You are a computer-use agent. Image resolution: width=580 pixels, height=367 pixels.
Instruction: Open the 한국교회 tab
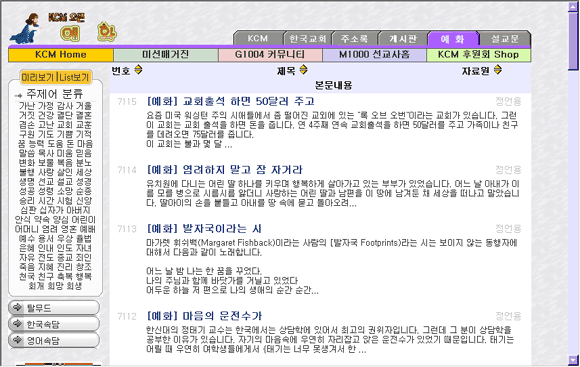pos(308,38)
